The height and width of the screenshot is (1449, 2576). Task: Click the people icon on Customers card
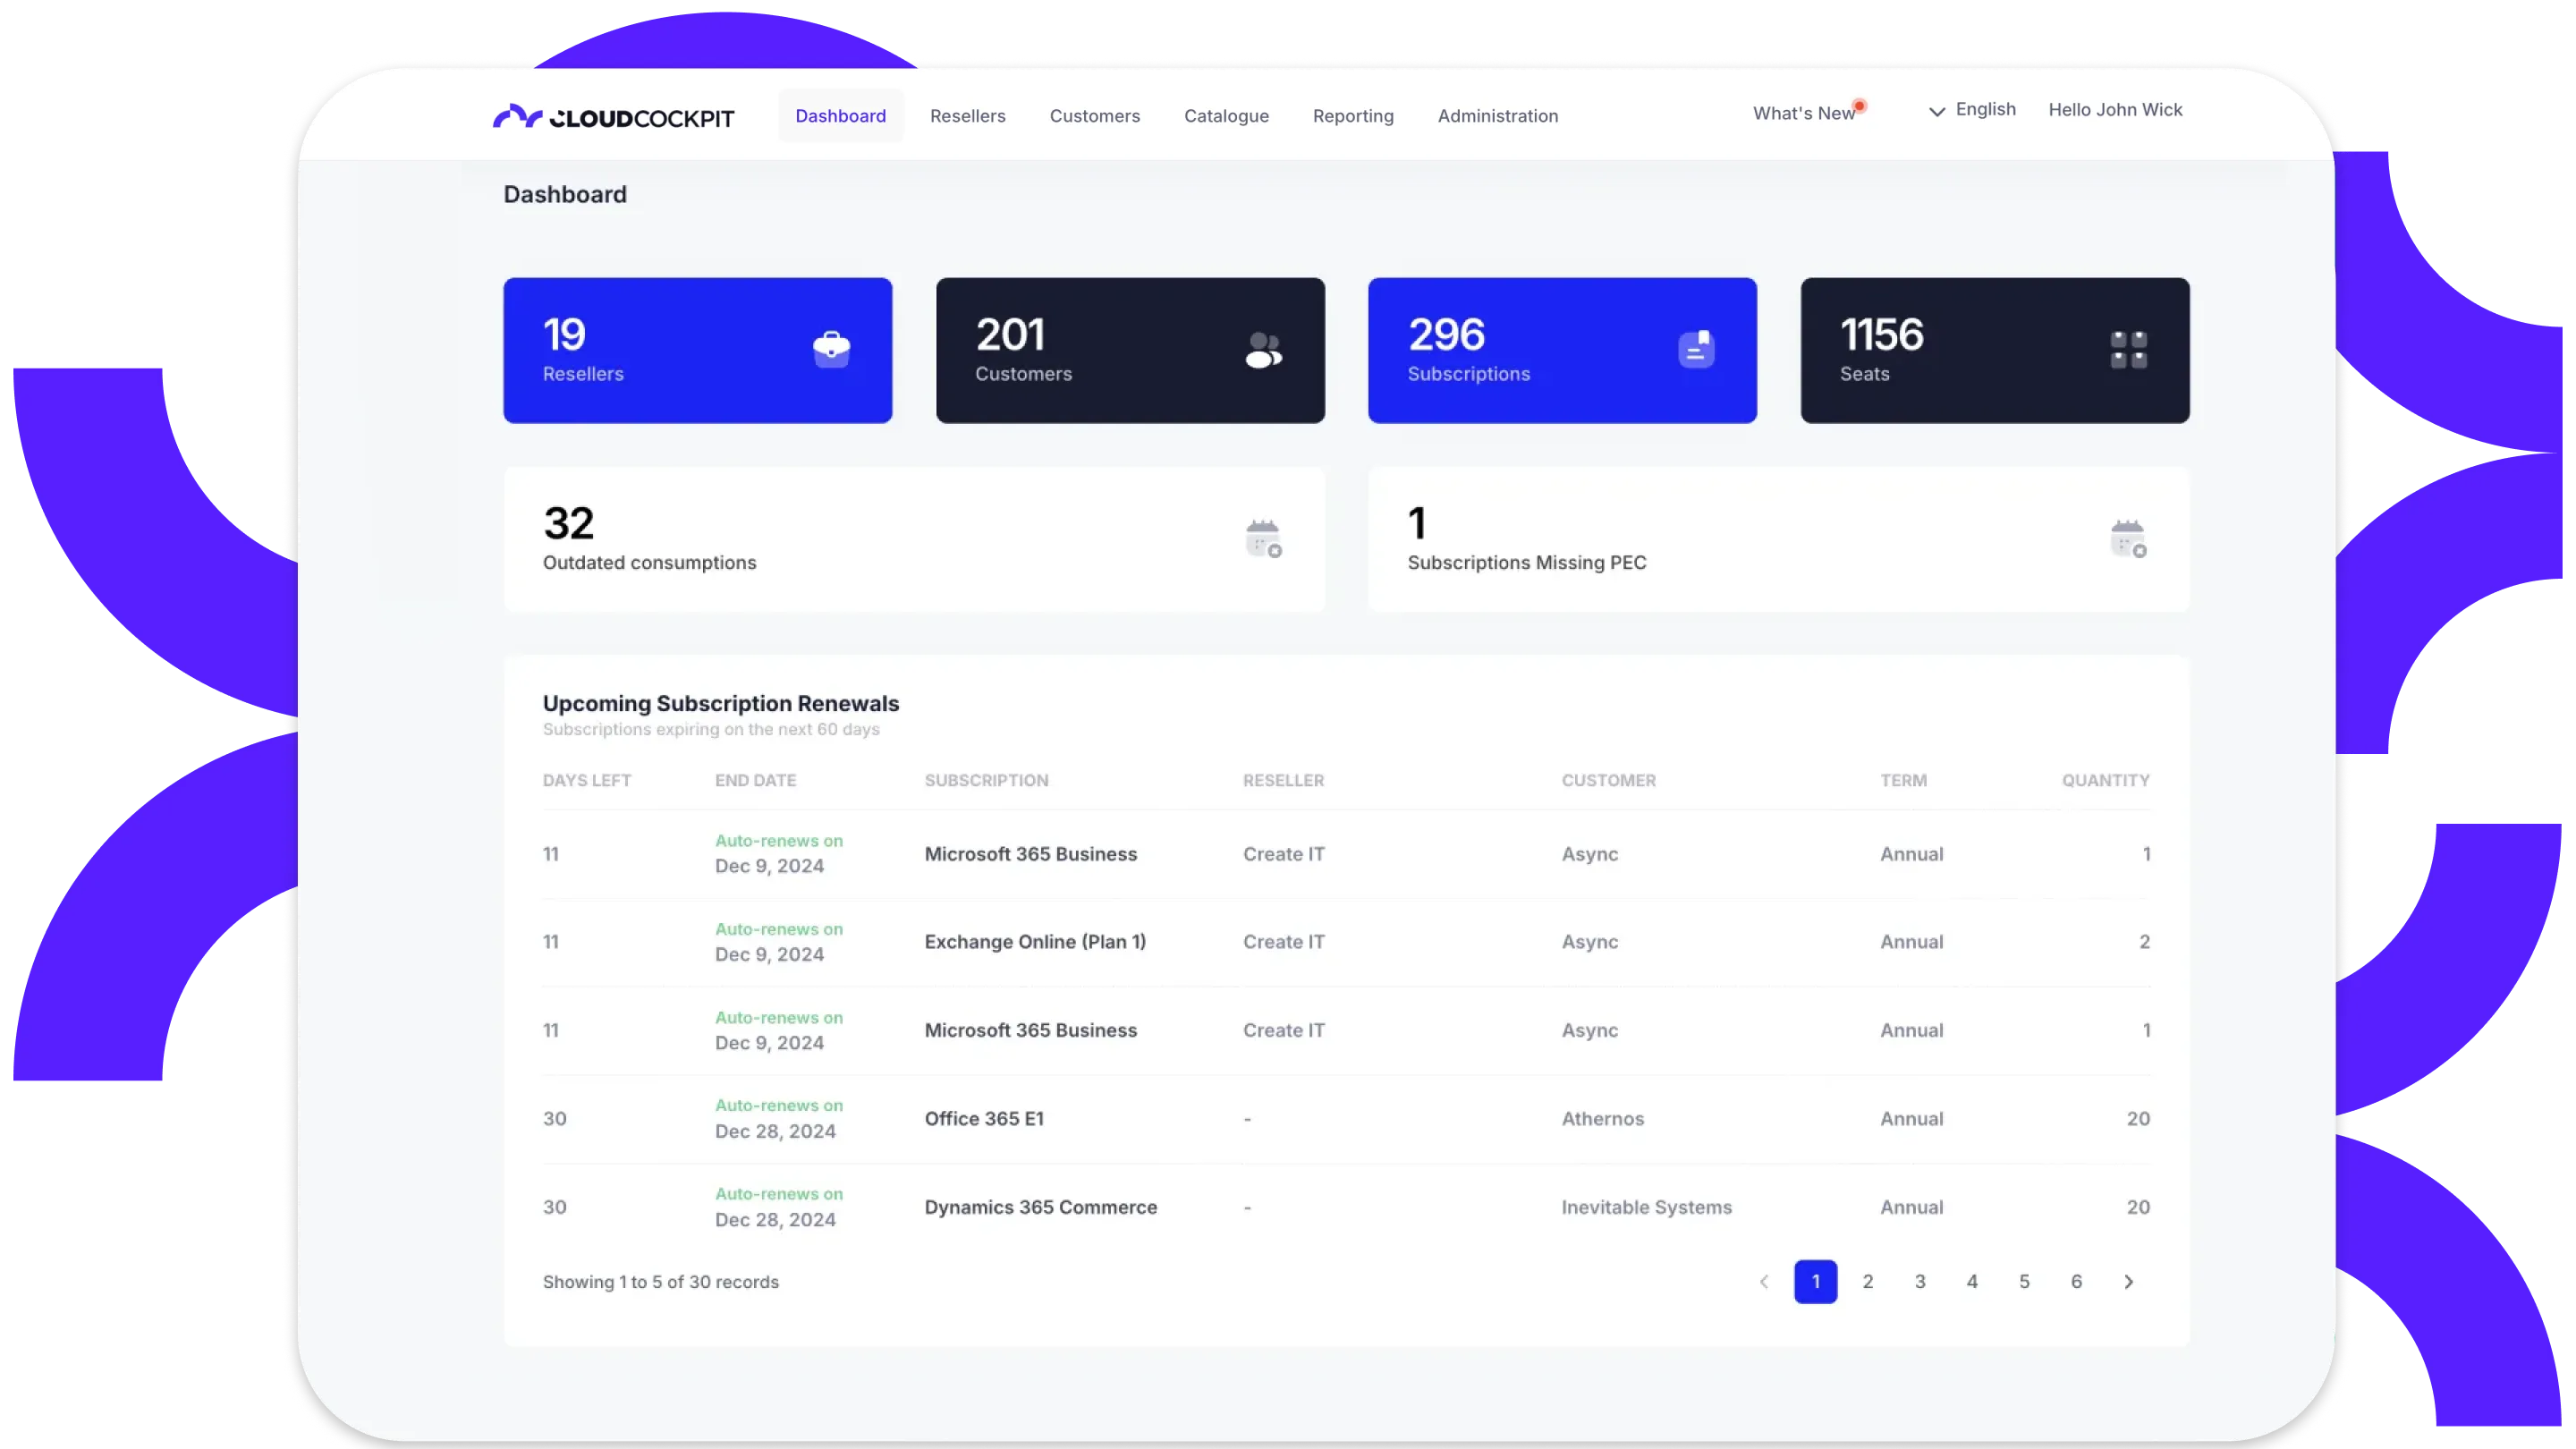coord(1263,350)
